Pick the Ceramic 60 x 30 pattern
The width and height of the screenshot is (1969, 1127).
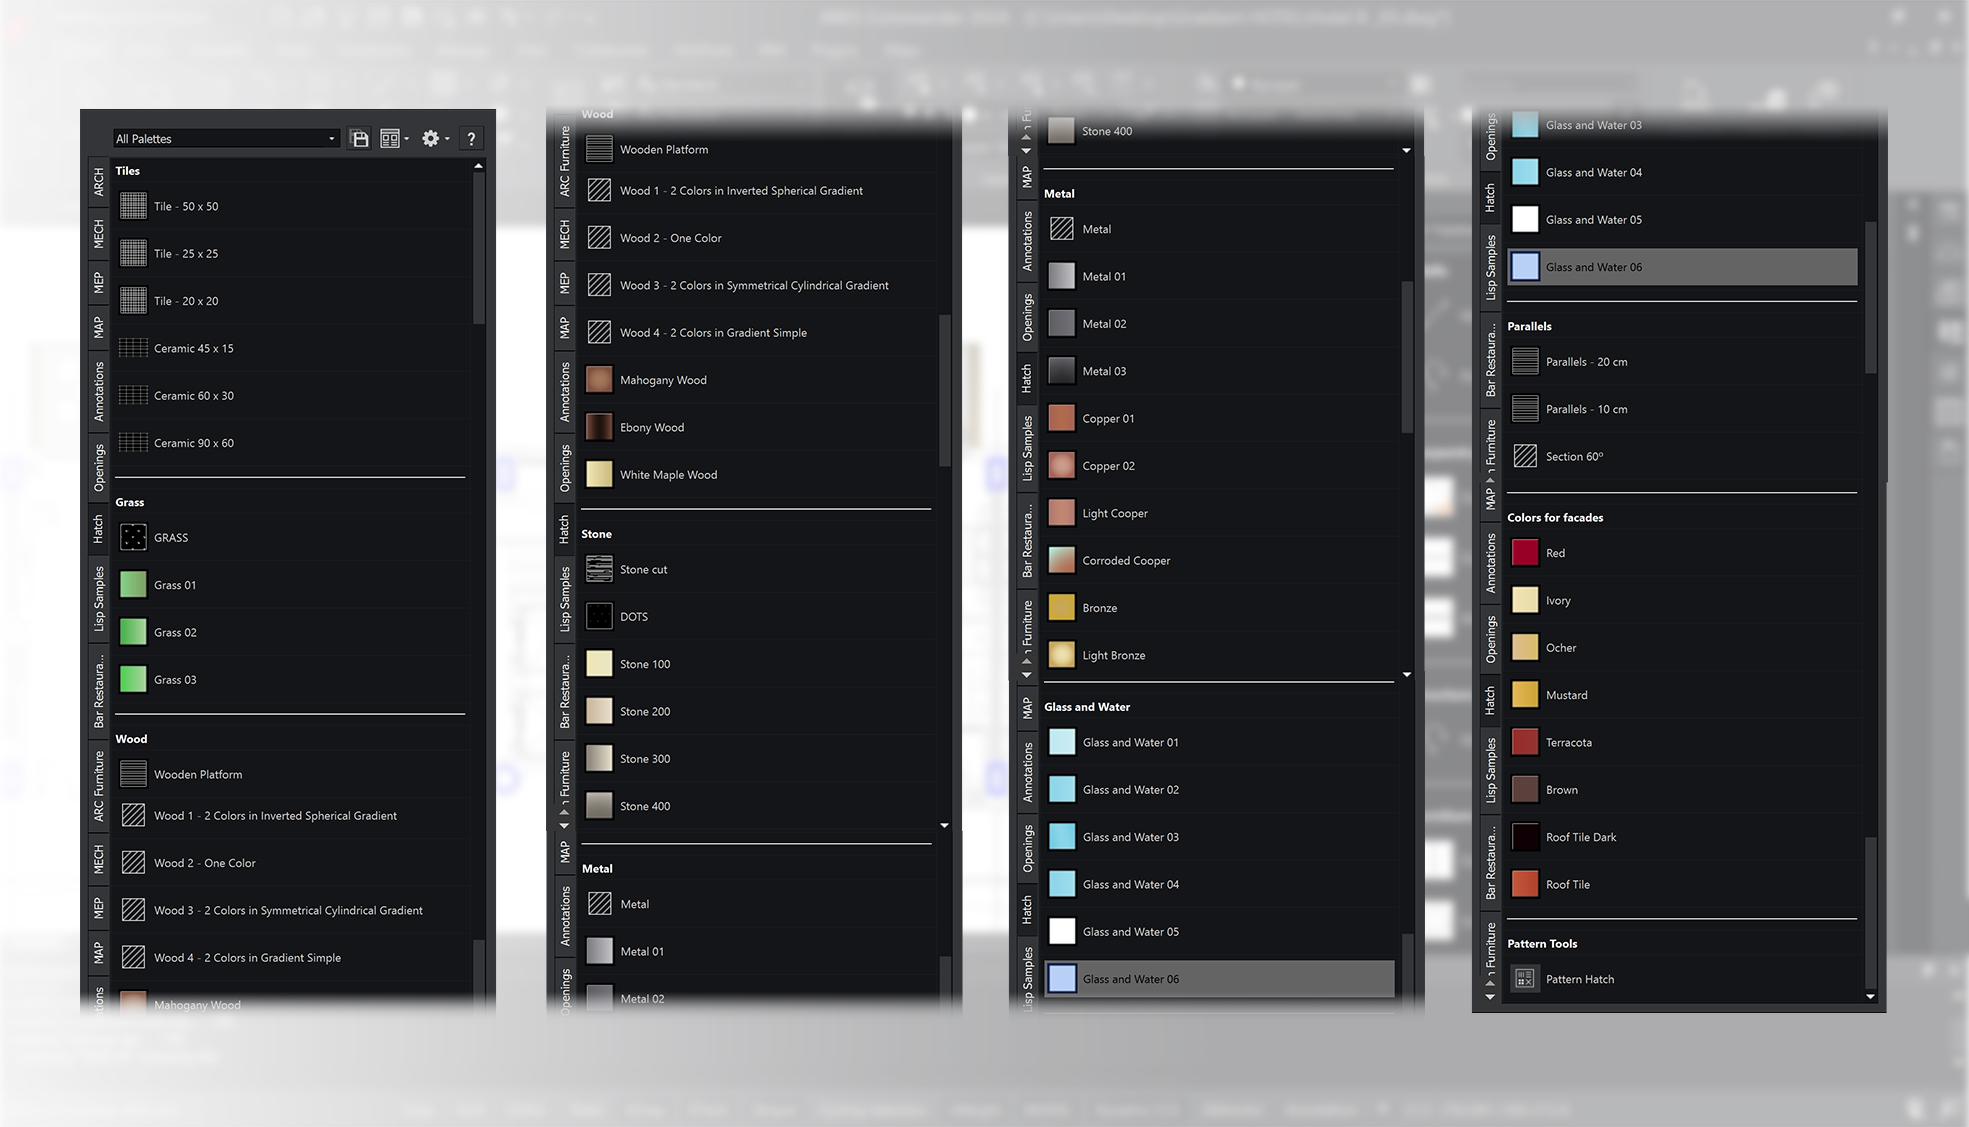[x=291, y=395]
